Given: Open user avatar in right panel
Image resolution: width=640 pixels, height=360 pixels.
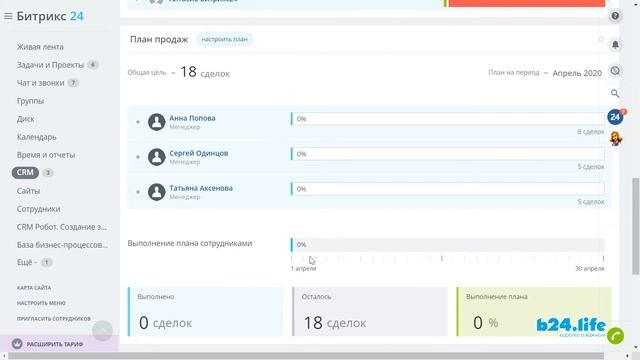Looking at the screenshot, I should click(x=616, y=138).
